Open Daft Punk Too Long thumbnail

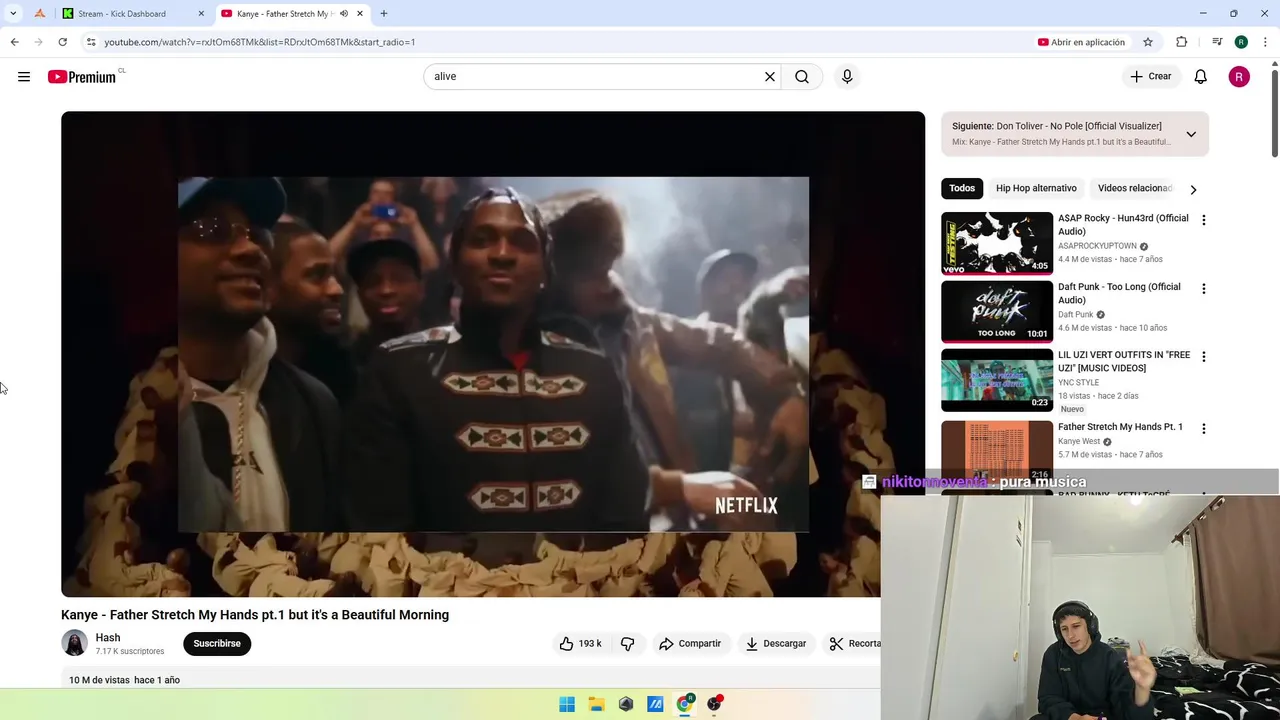997,311
